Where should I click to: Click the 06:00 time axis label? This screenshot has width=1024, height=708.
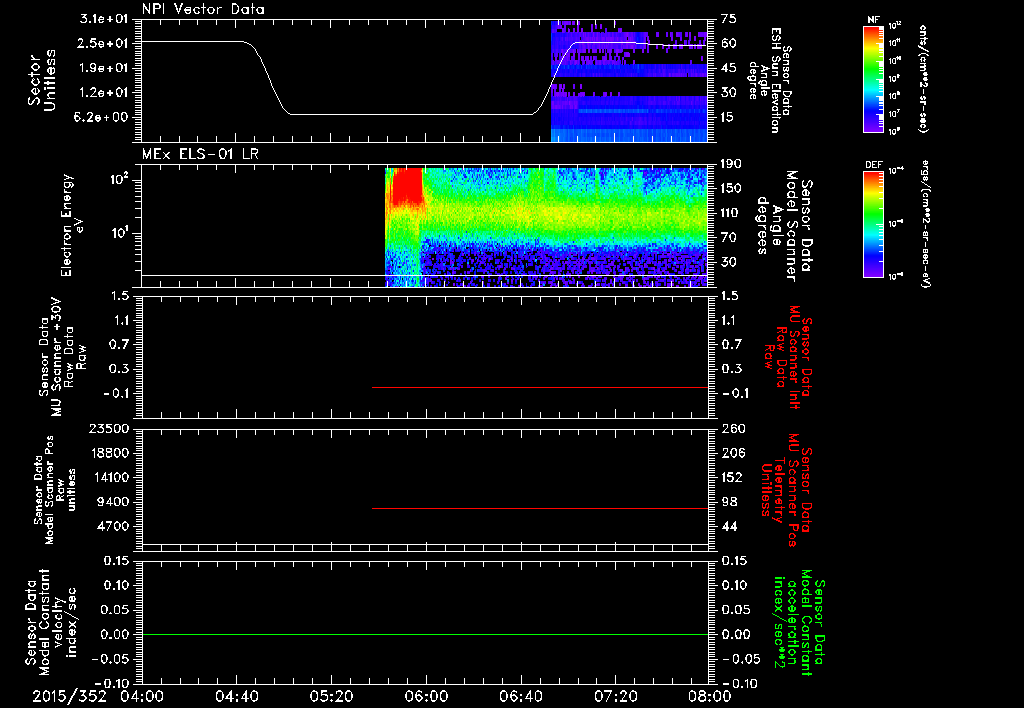tap(426, 696)
